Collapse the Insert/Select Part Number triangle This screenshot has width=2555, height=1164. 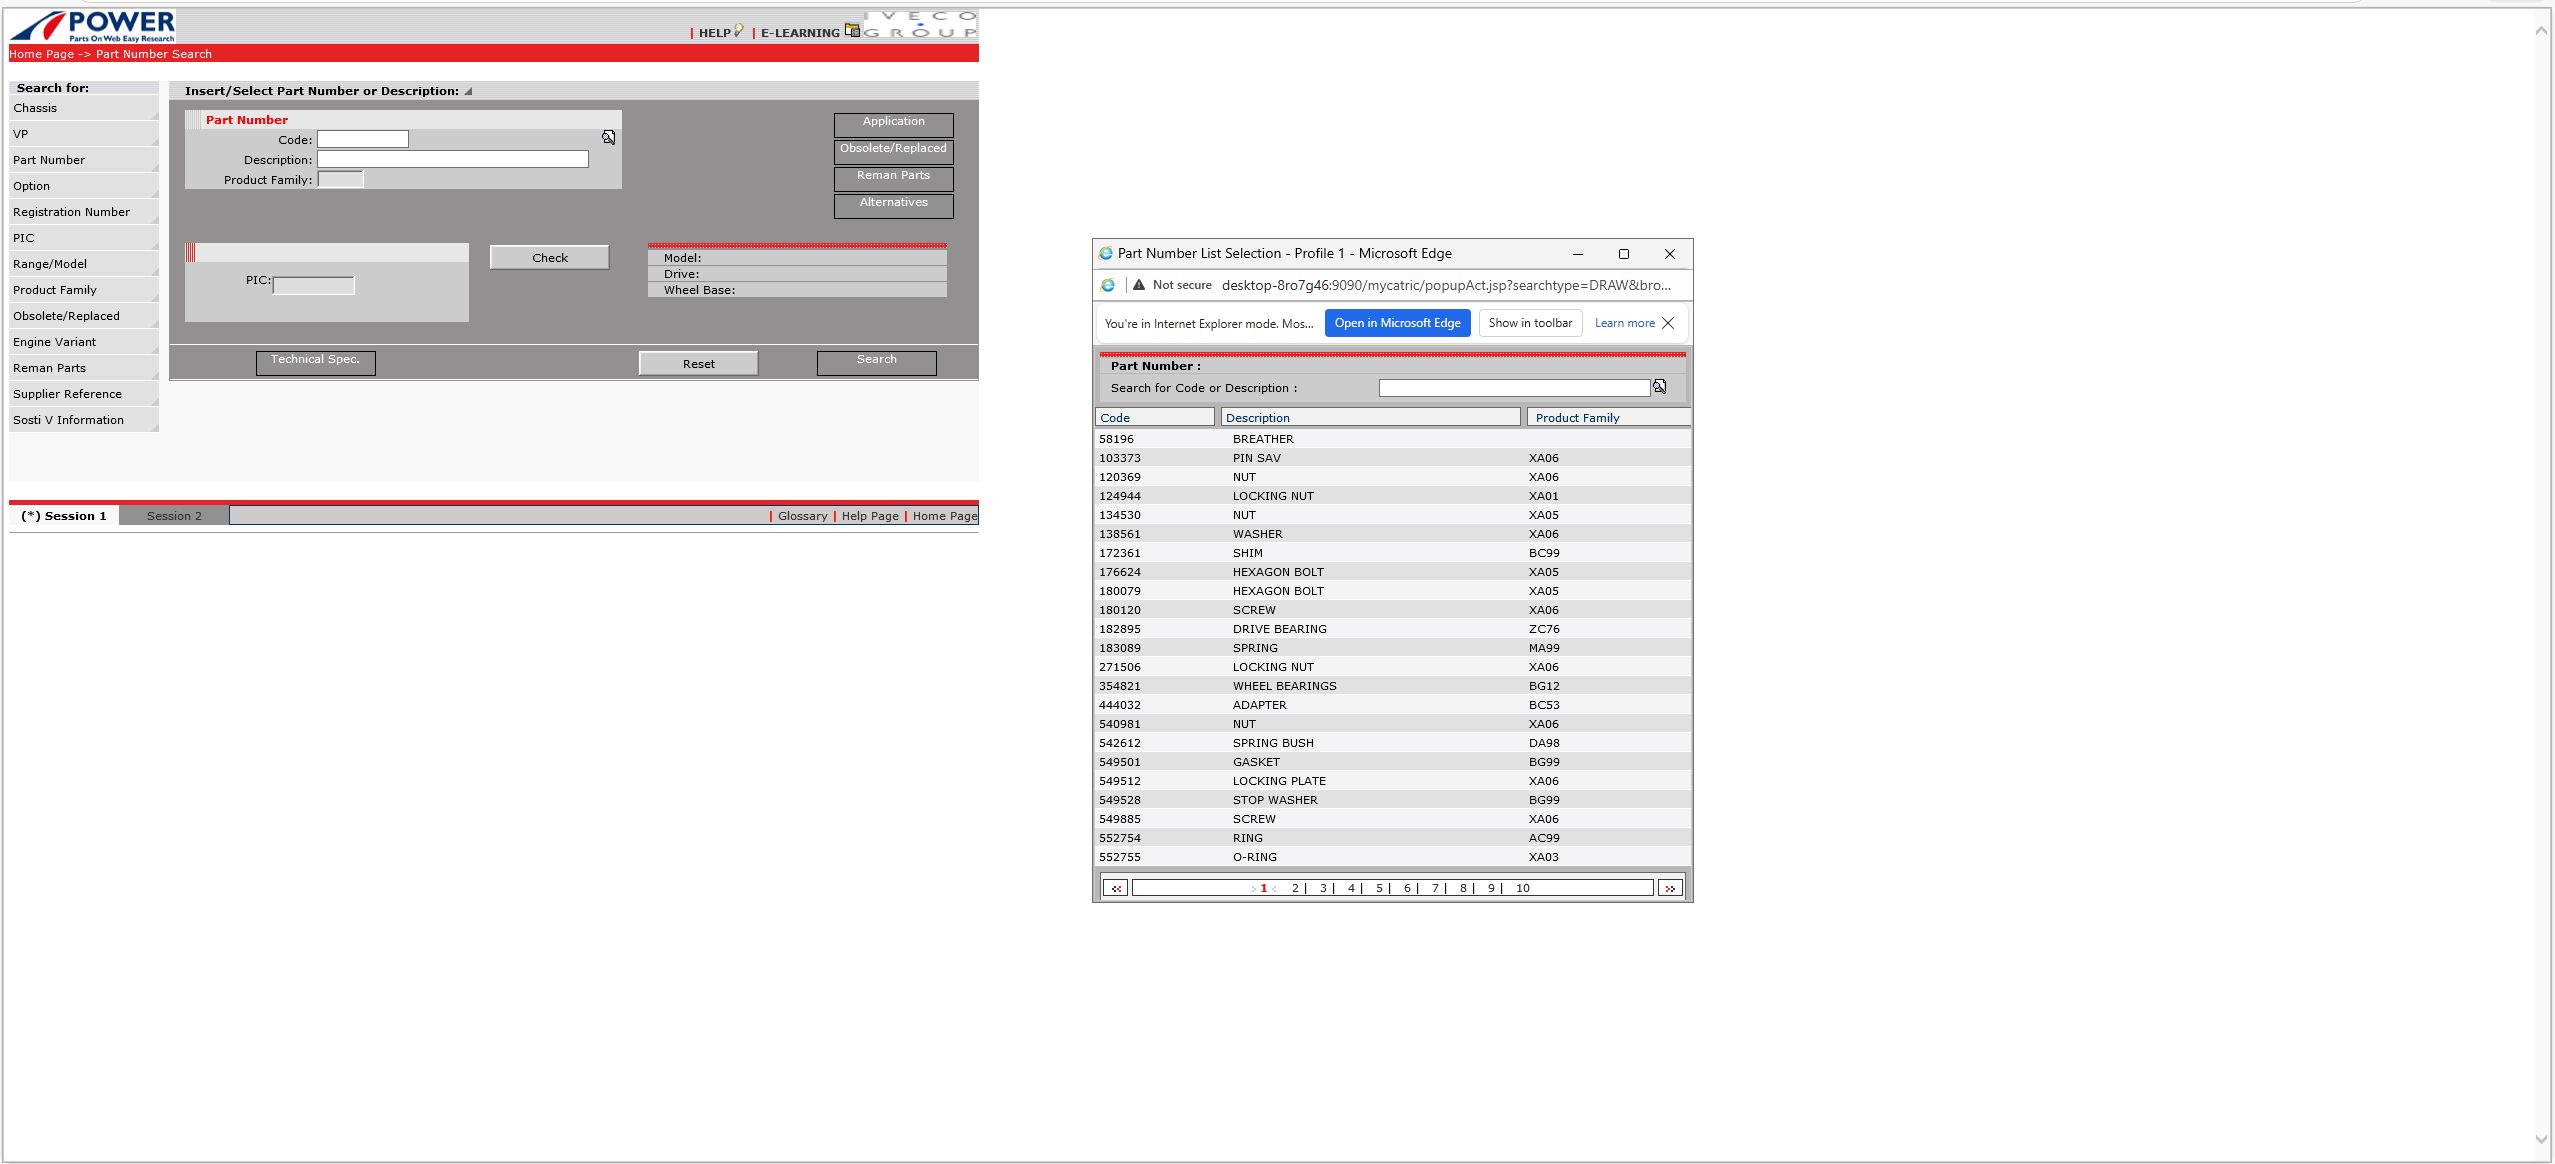pyautogui.click(x=468, y=91)
